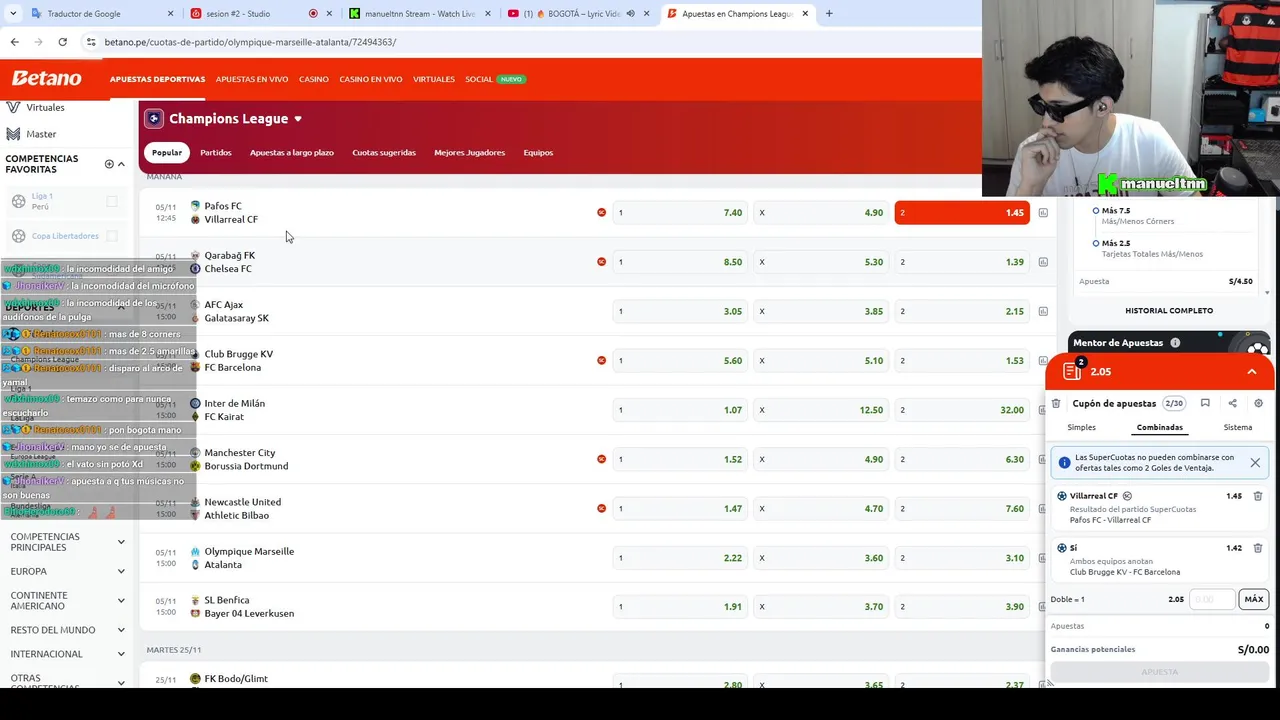
Task: Check Liga 1 Perú favorite box
Action: [112, 201]
